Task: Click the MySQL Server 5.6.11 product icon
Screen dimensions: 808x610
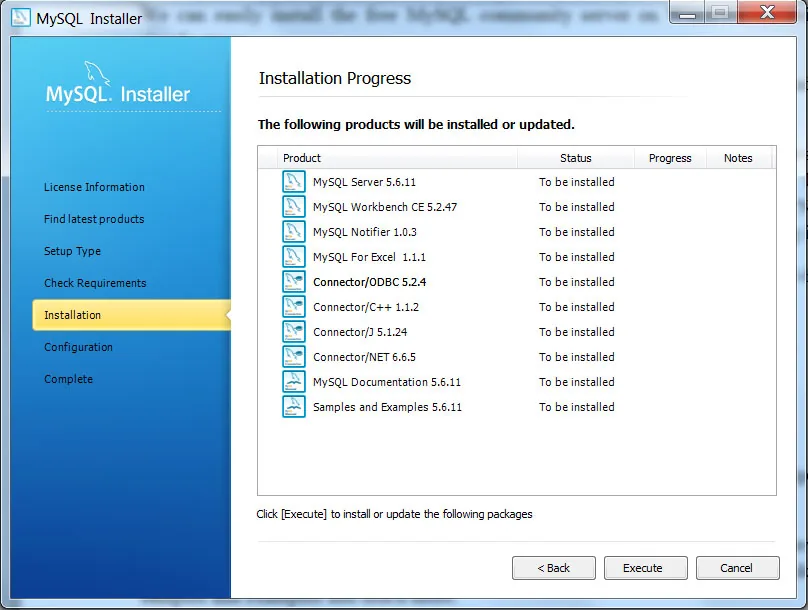Action: point(294,182)
